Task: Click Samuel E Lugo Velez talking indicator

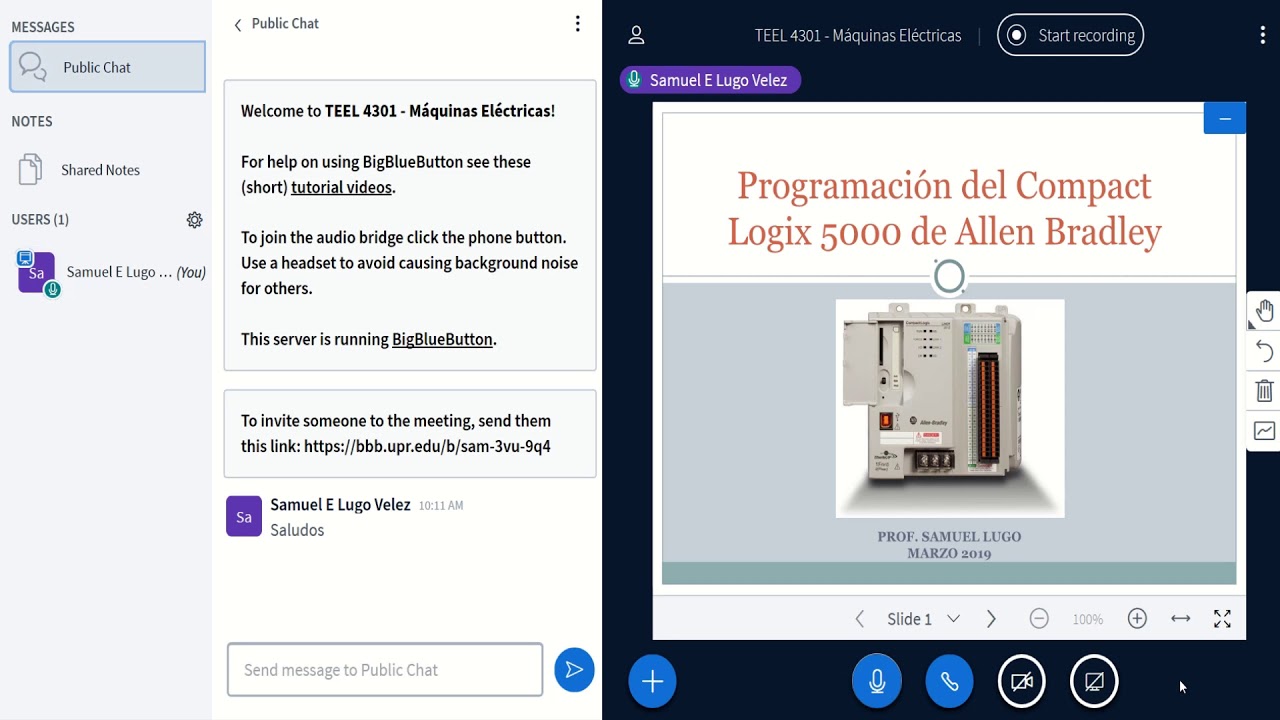Action: point(710,80)
